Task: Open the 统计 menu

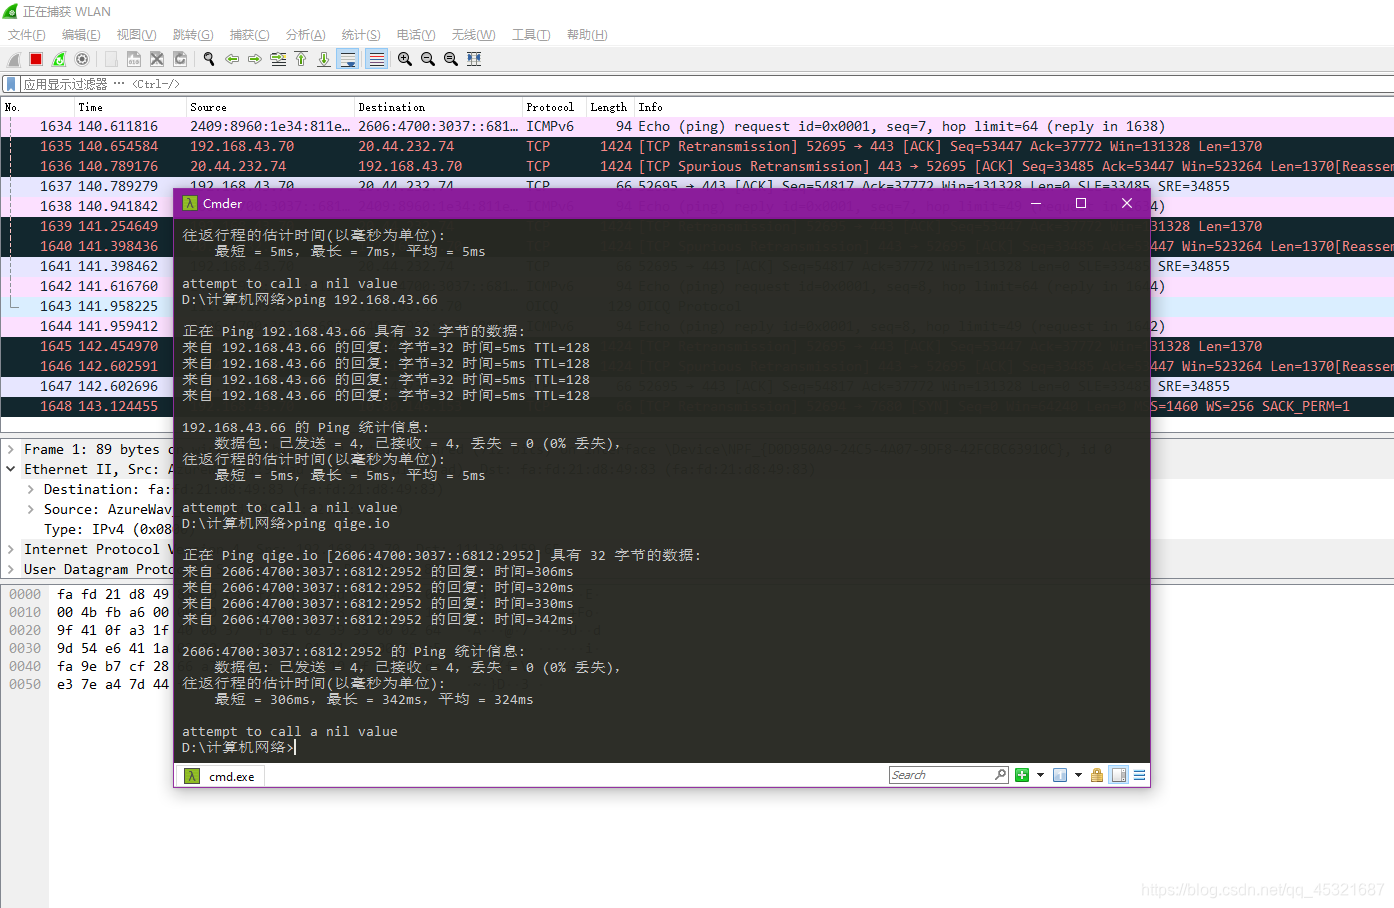Action: pos(361,35)
